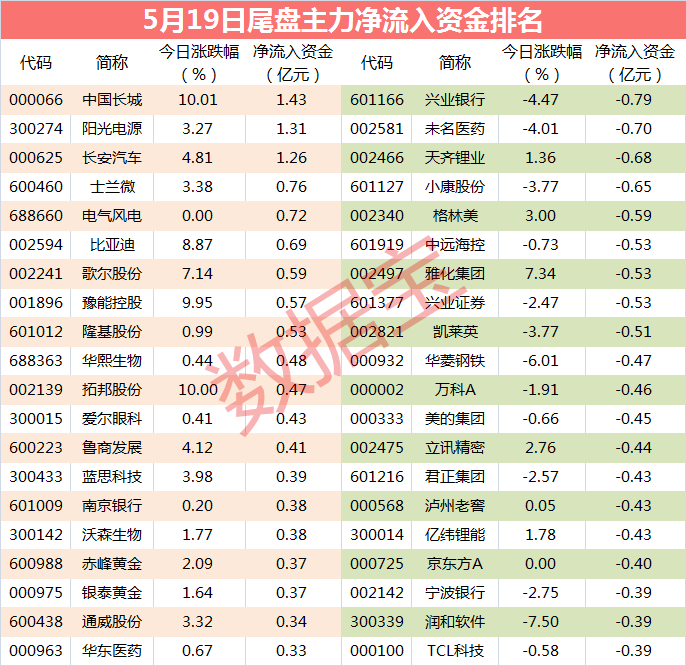Click stock name 润和软件

[455, 622]
